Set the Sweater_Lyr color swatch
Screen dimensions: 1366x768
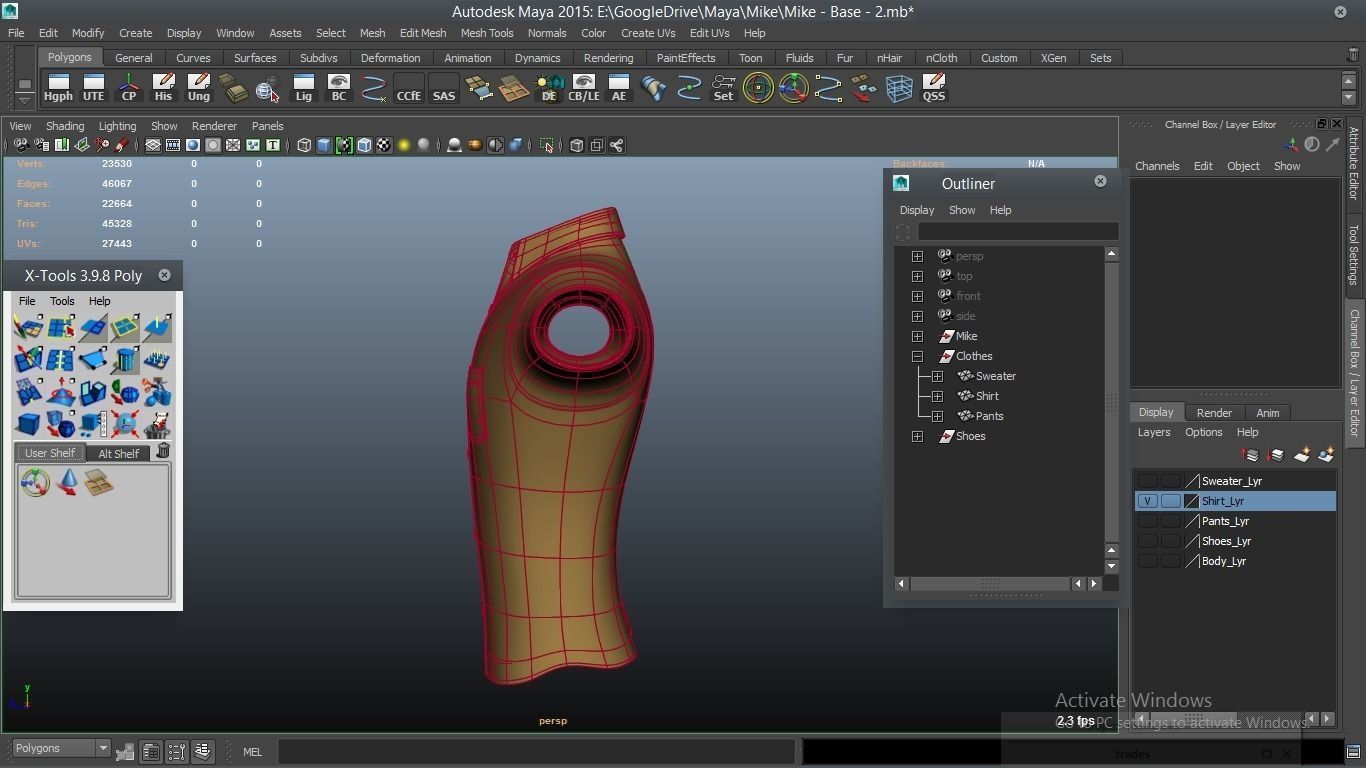click(1192, 481)
